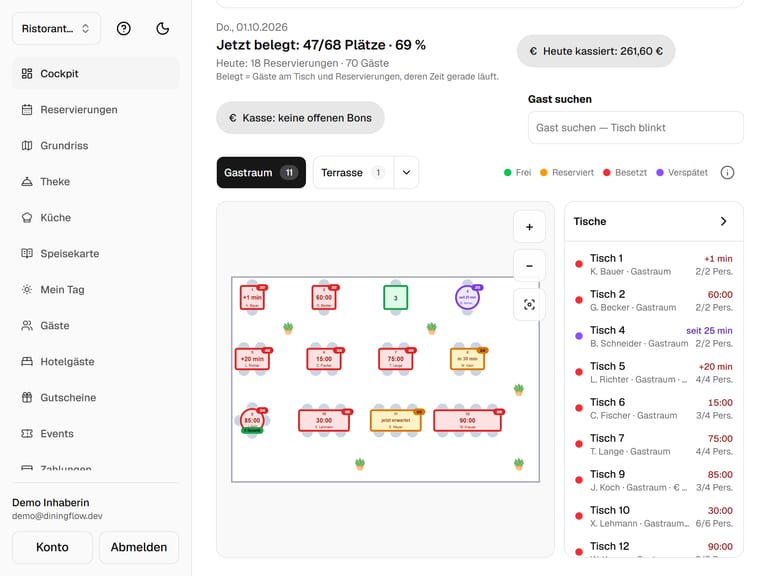Click the orange 'jetzt erwartet' table
Image resolution: width=768 pixels, height=576 pixels.
click(x=396, y=420)
